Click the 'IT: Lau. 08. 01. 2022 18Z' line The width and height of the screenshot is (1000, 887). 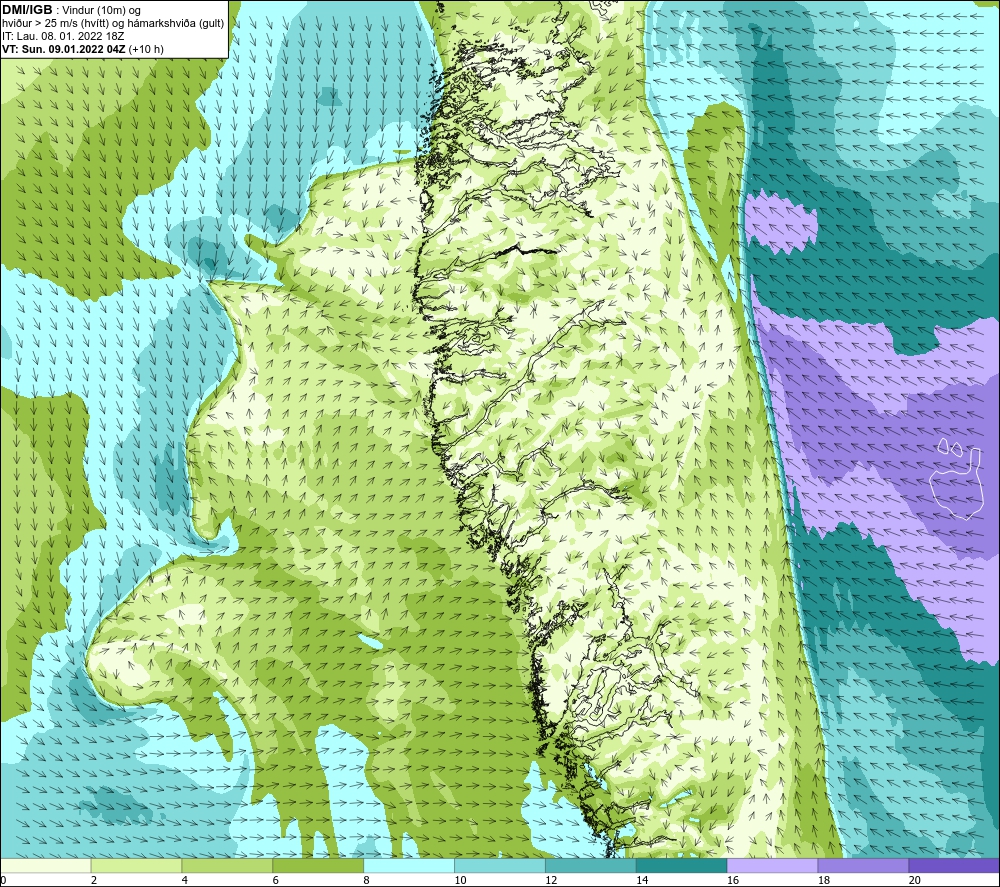point(63,36)
